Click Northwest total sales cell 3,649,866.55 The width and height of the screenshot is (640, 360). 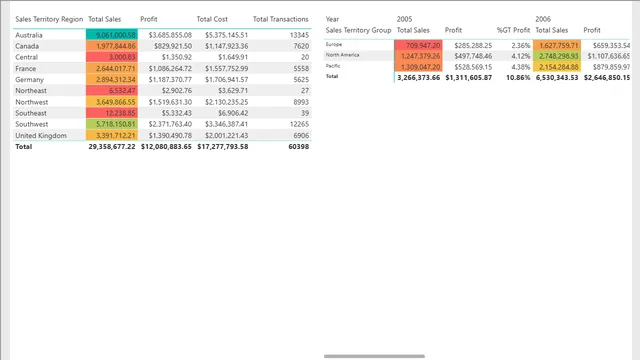[112, 102]
